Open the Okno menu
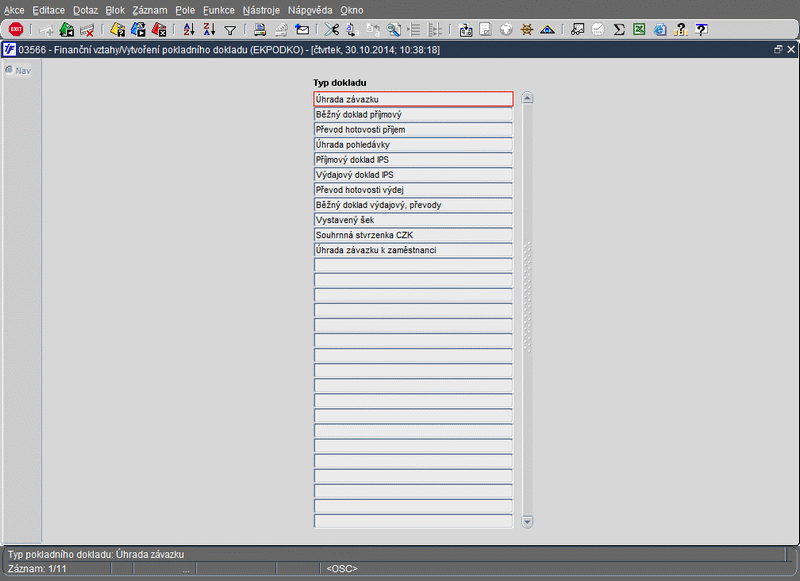Screen dimensions: 800x581 point(352,10)
